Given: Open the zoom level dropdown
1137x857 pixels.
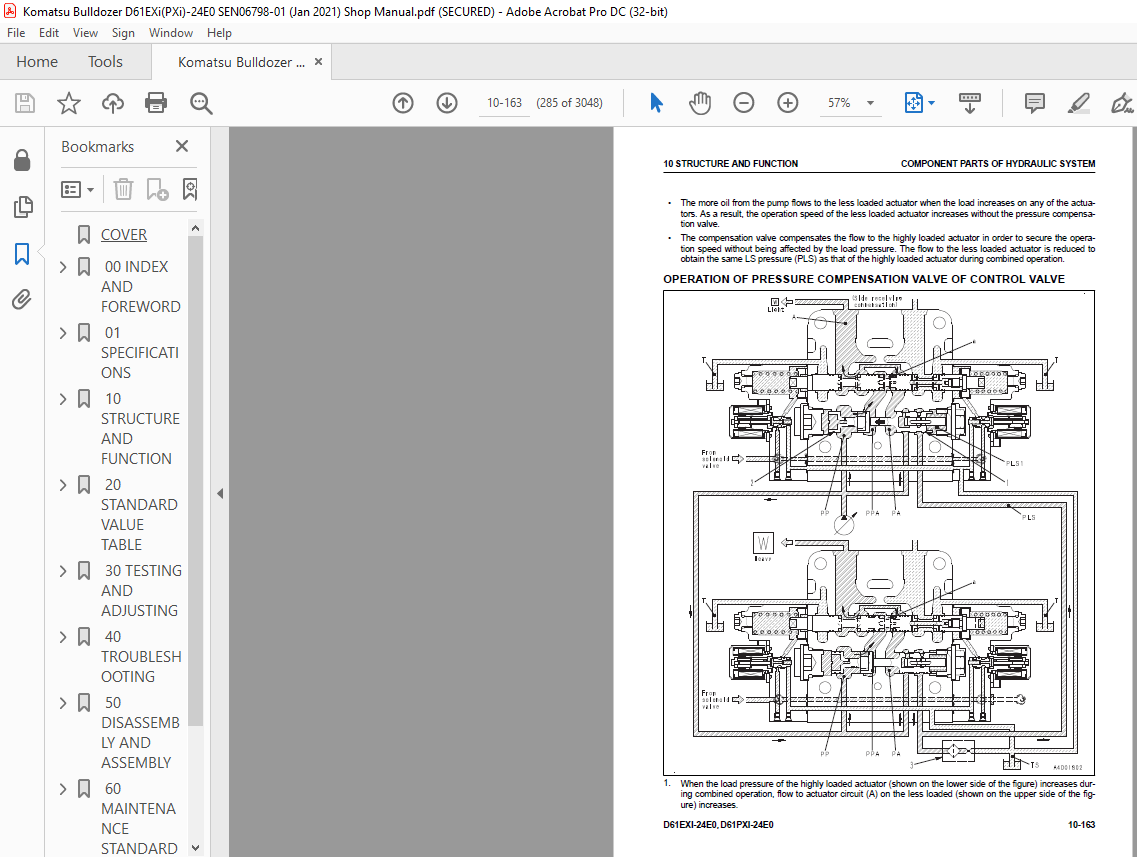Looking at the screenshot, I should pyautogui.click(x=870, y=103).
